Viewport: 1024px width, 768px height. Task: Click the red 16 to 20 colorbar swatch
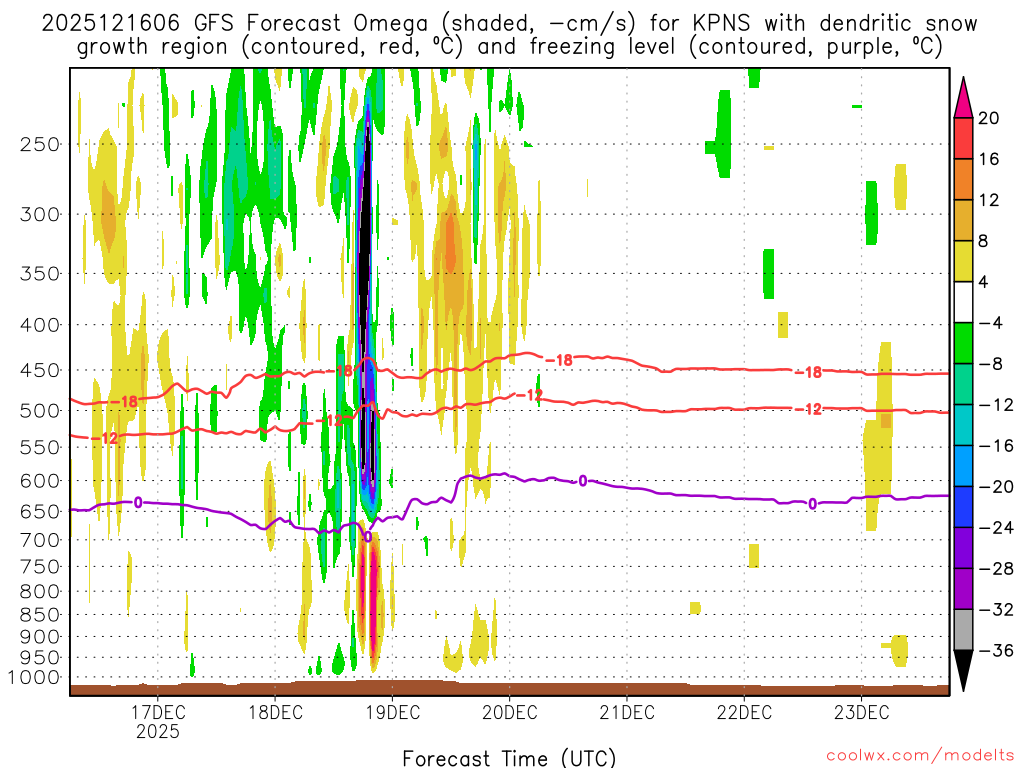[963, 138]
